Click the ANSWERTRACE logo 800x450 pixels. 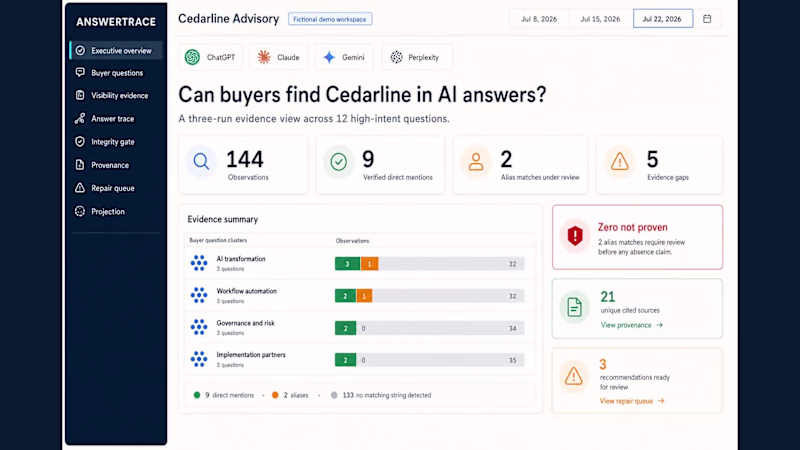tap(116, 22)
